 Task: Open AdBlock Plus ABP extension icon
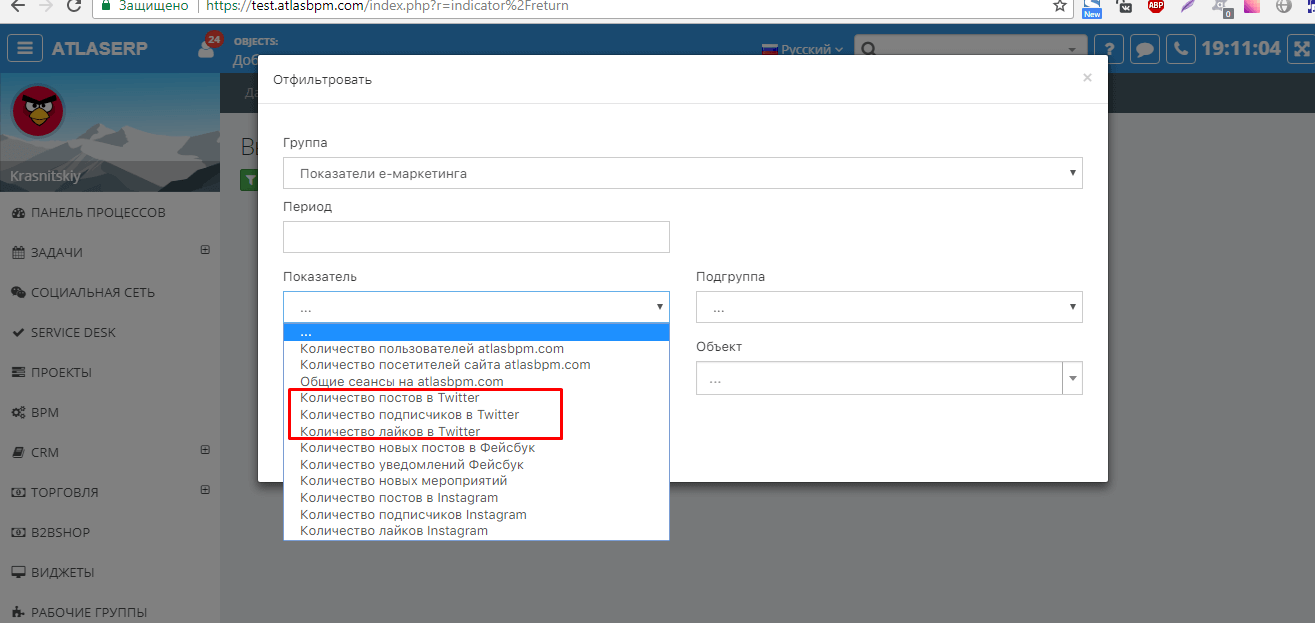pos(1156,6)
